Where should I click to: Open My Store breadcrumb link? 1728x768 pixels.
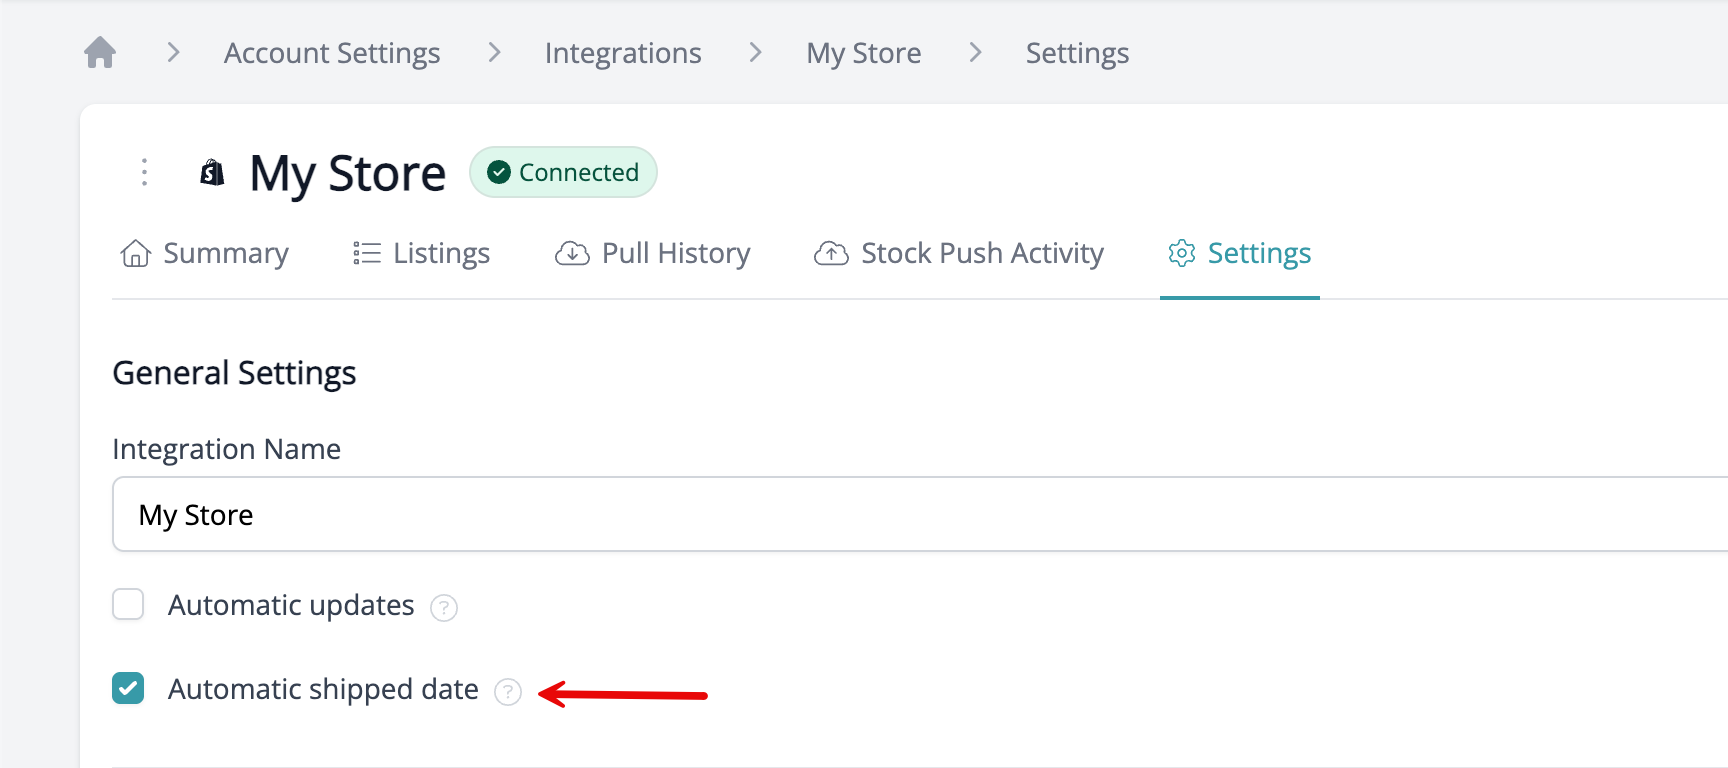click(864, 53)
